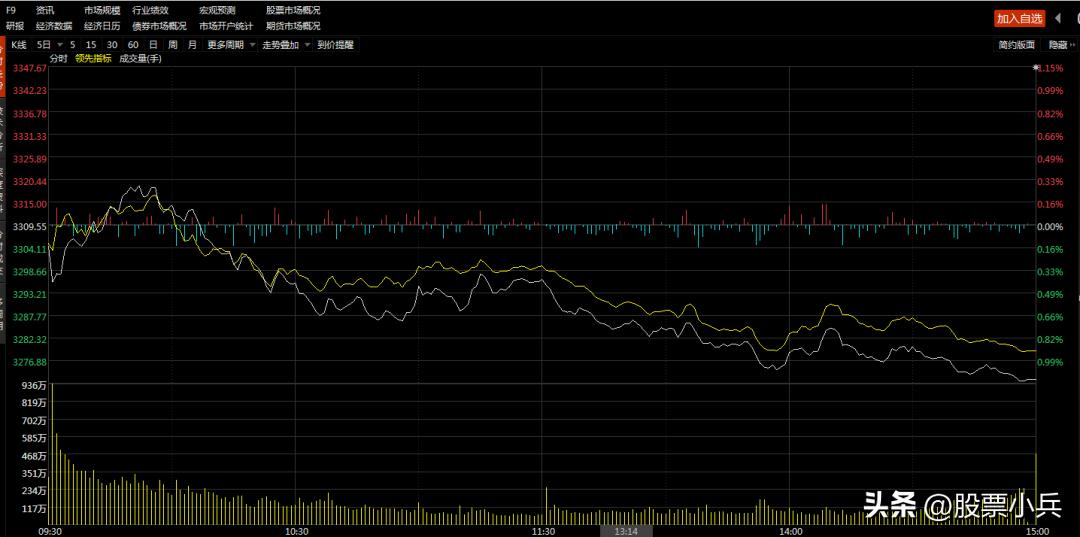Select the 日 daily period
The image size is (1080, 537).
point(153,45)
